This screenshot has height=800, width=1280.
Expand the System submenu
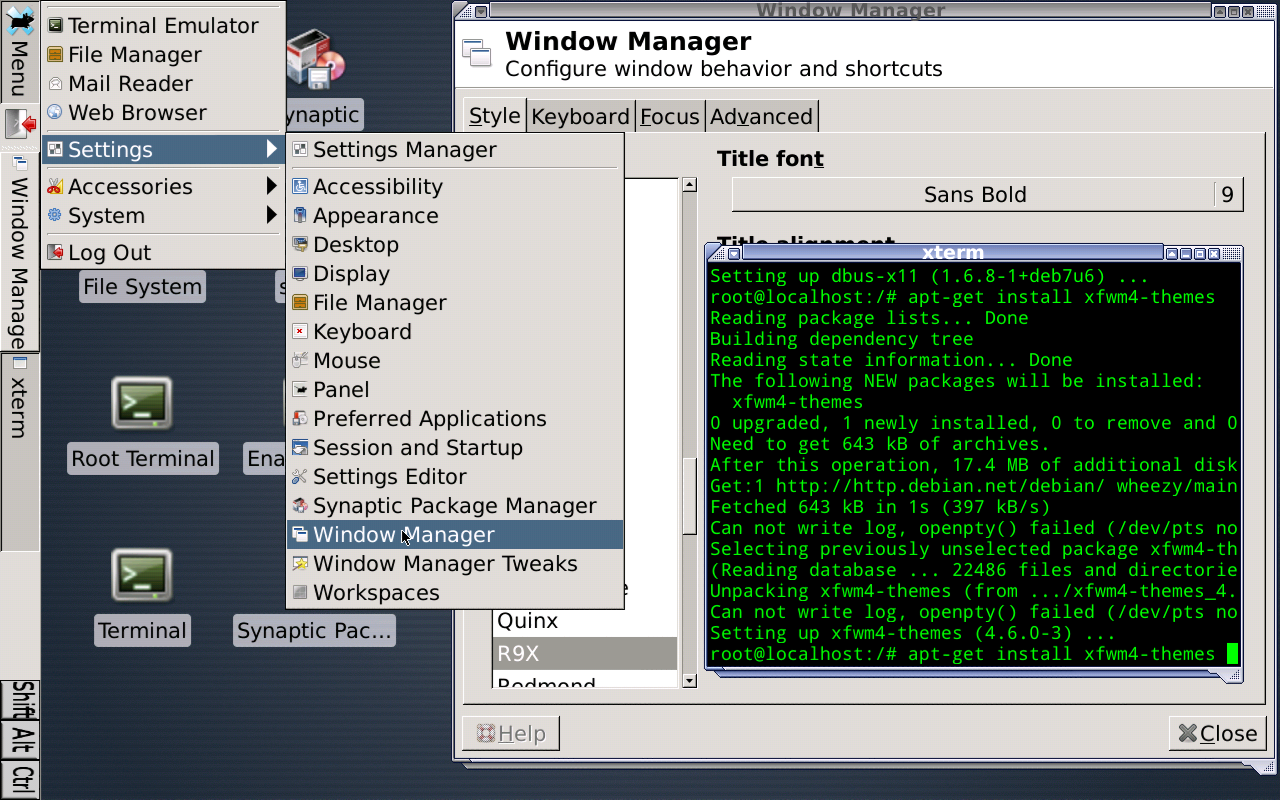click(105, 215)
